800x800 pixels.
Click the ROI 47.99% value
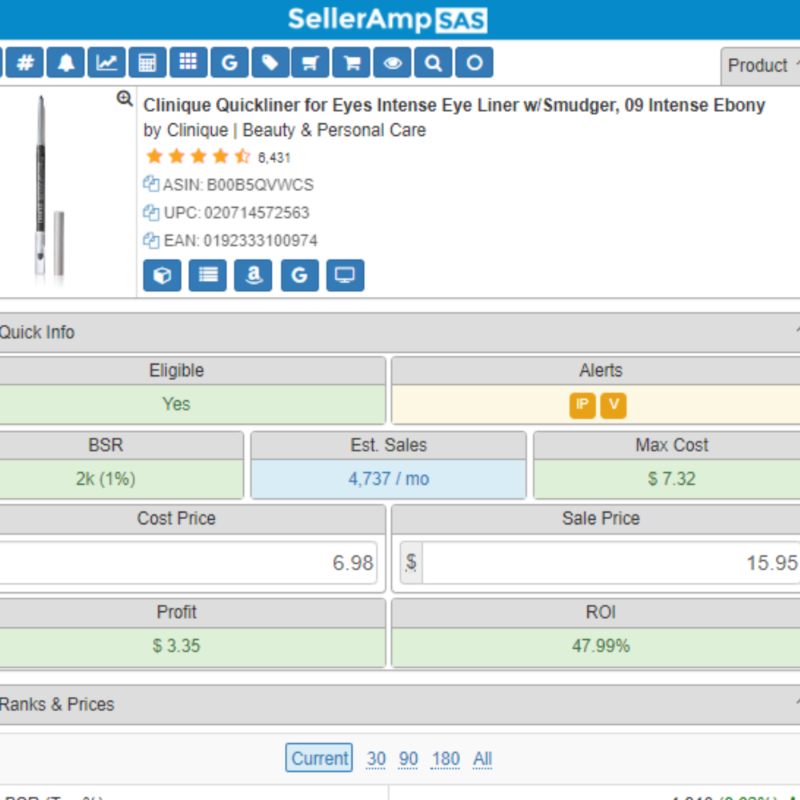601,646
